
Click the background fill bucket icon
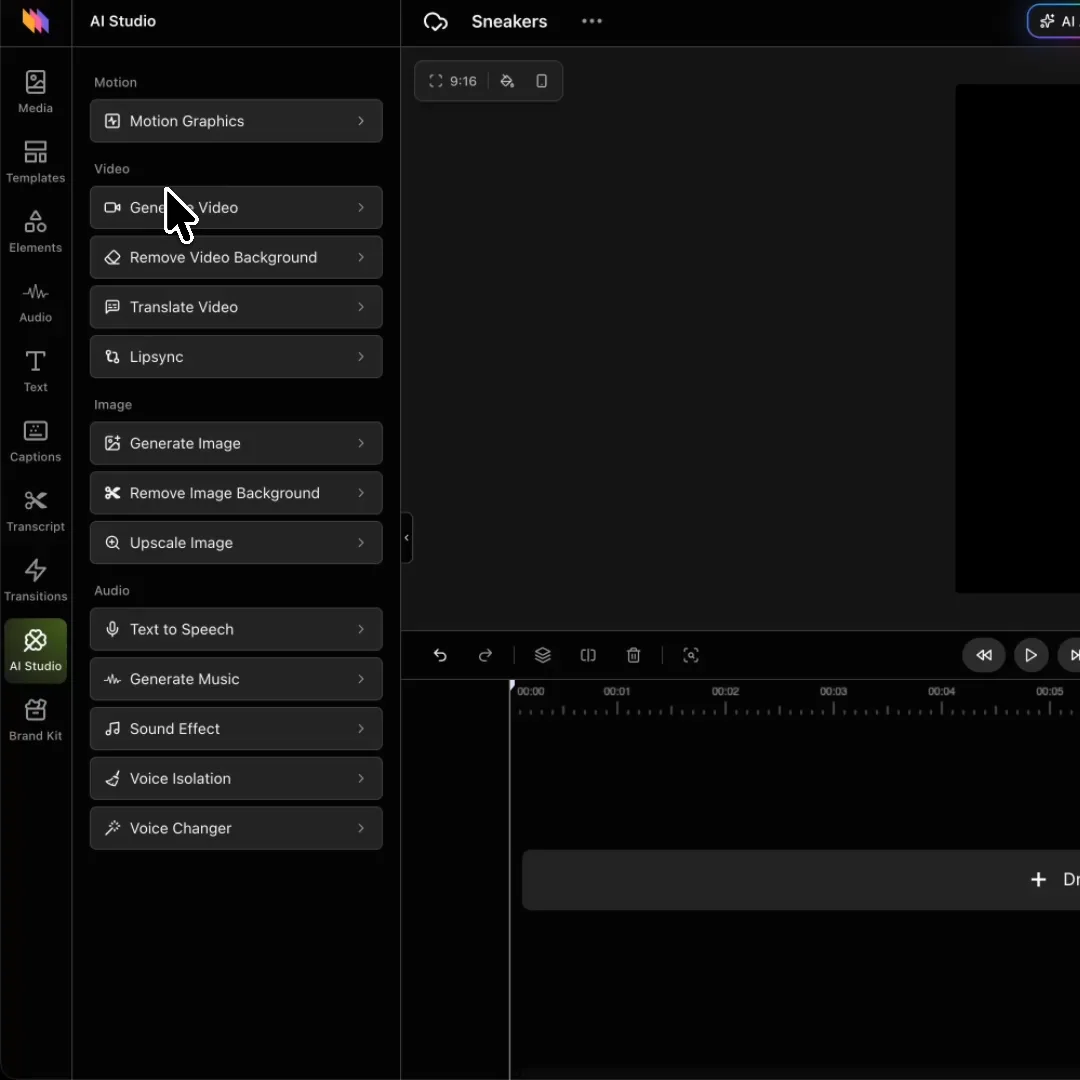click(507, 81)
